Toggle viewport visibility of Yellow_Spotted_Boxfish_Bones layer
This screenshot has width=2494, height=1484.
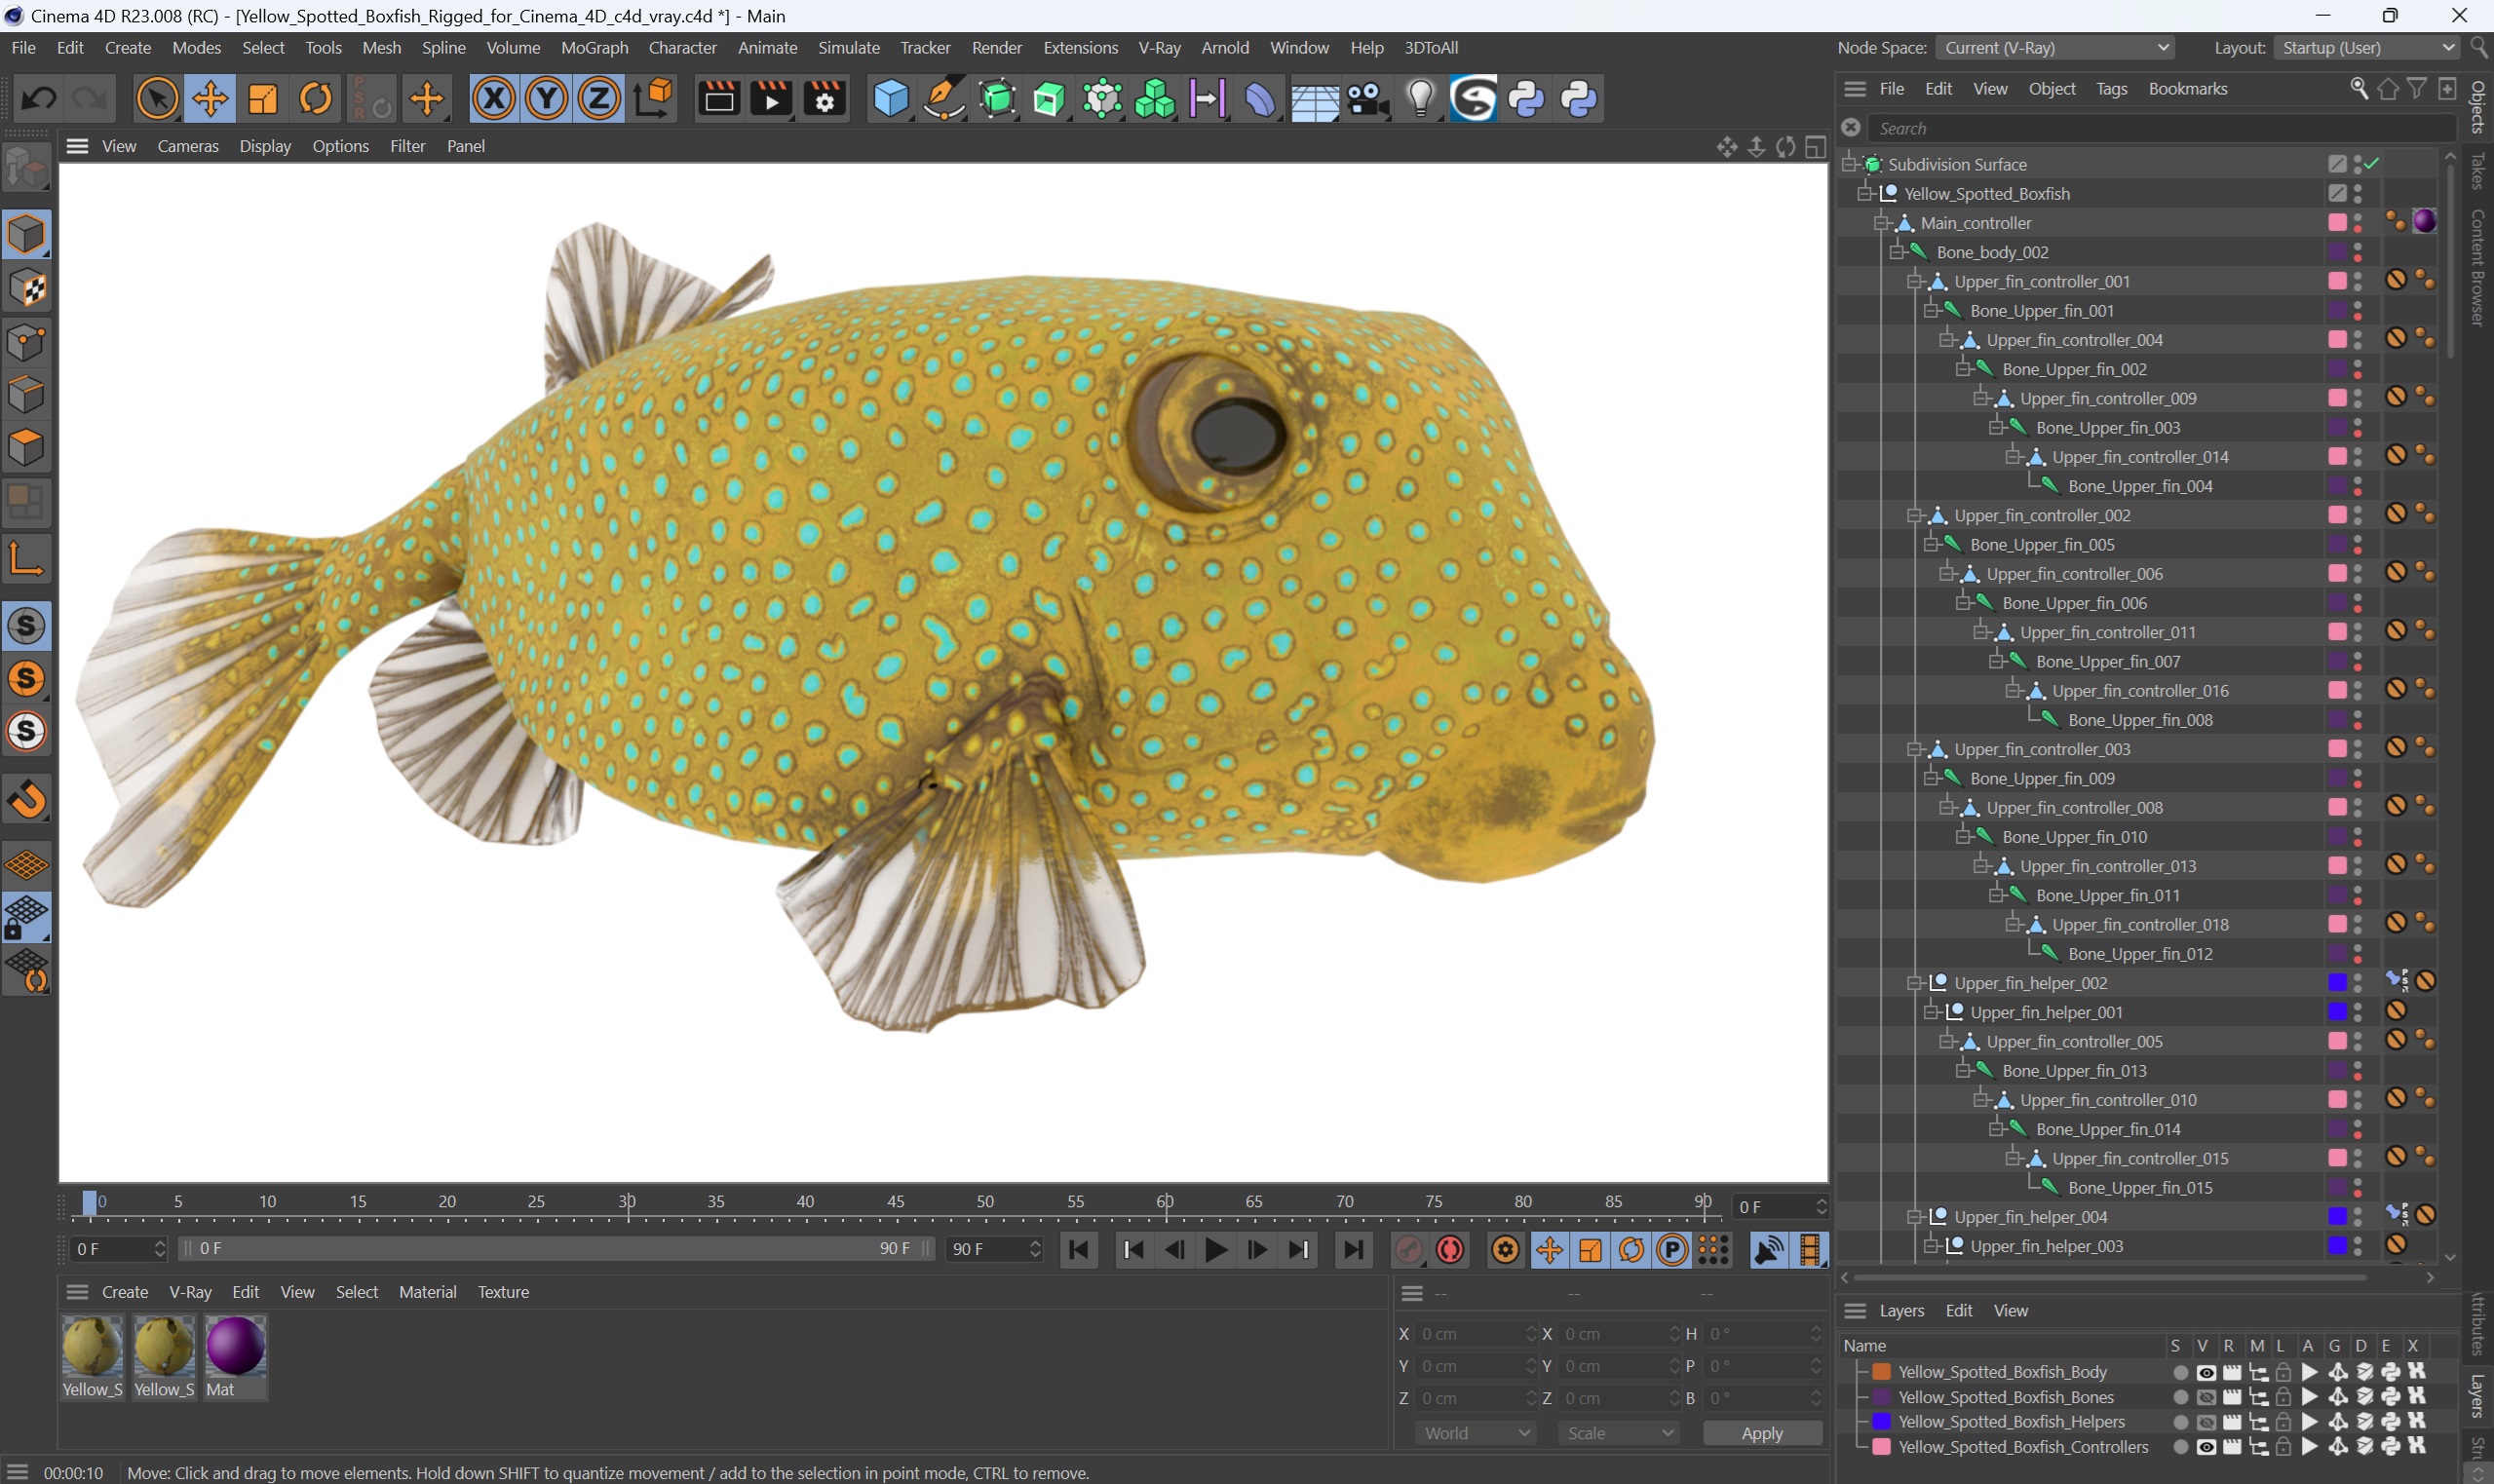(2205, 1397)
